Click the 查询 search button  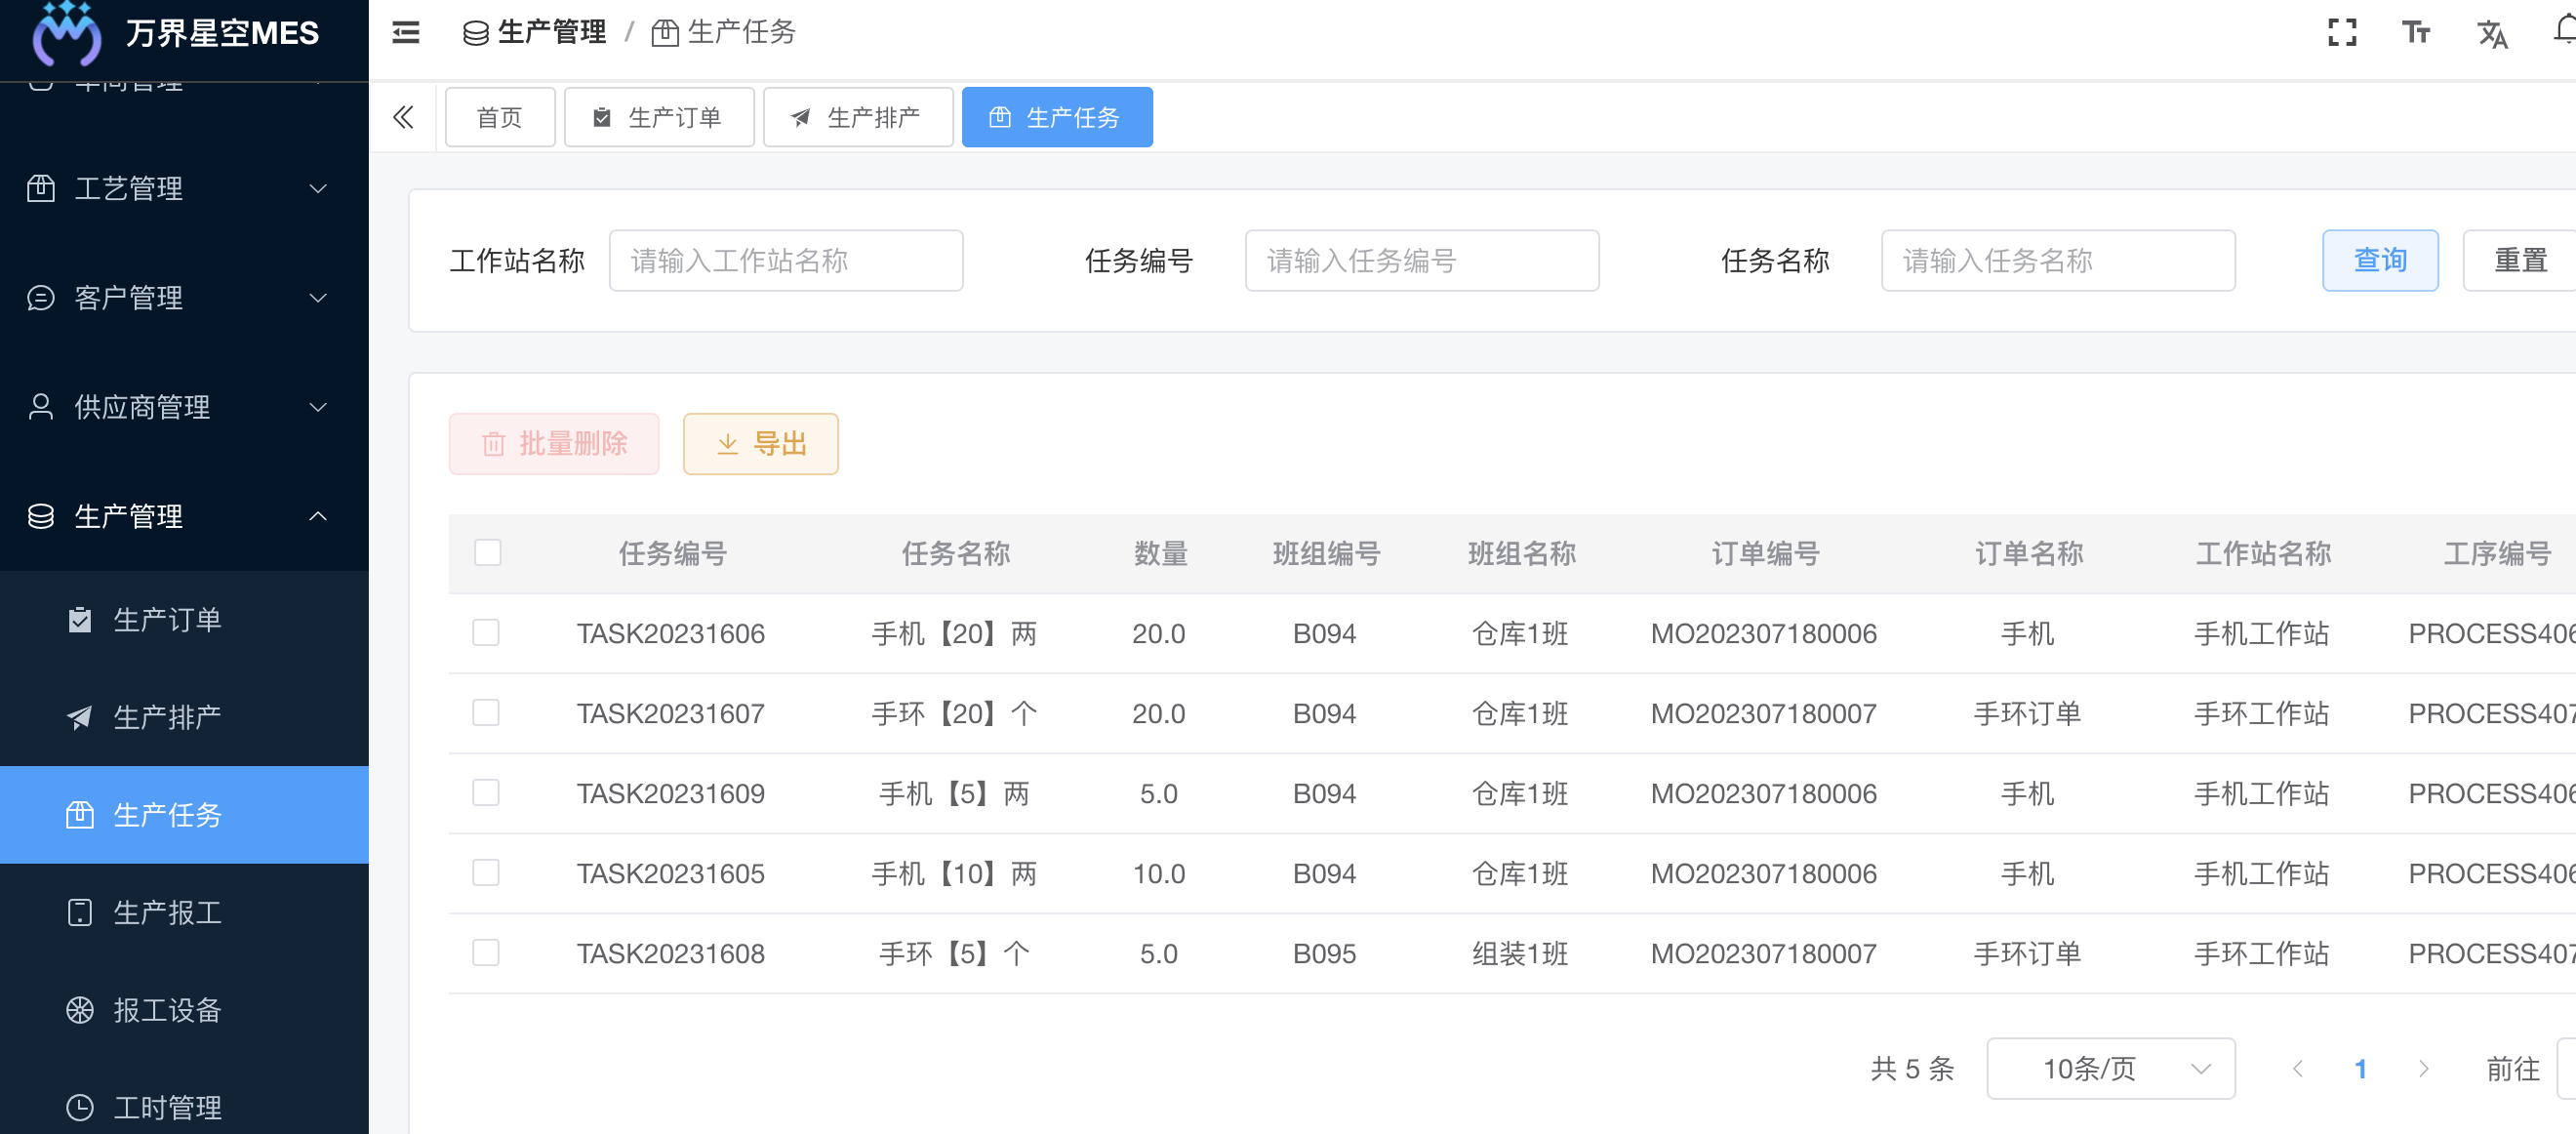(x=2379, y=261)
